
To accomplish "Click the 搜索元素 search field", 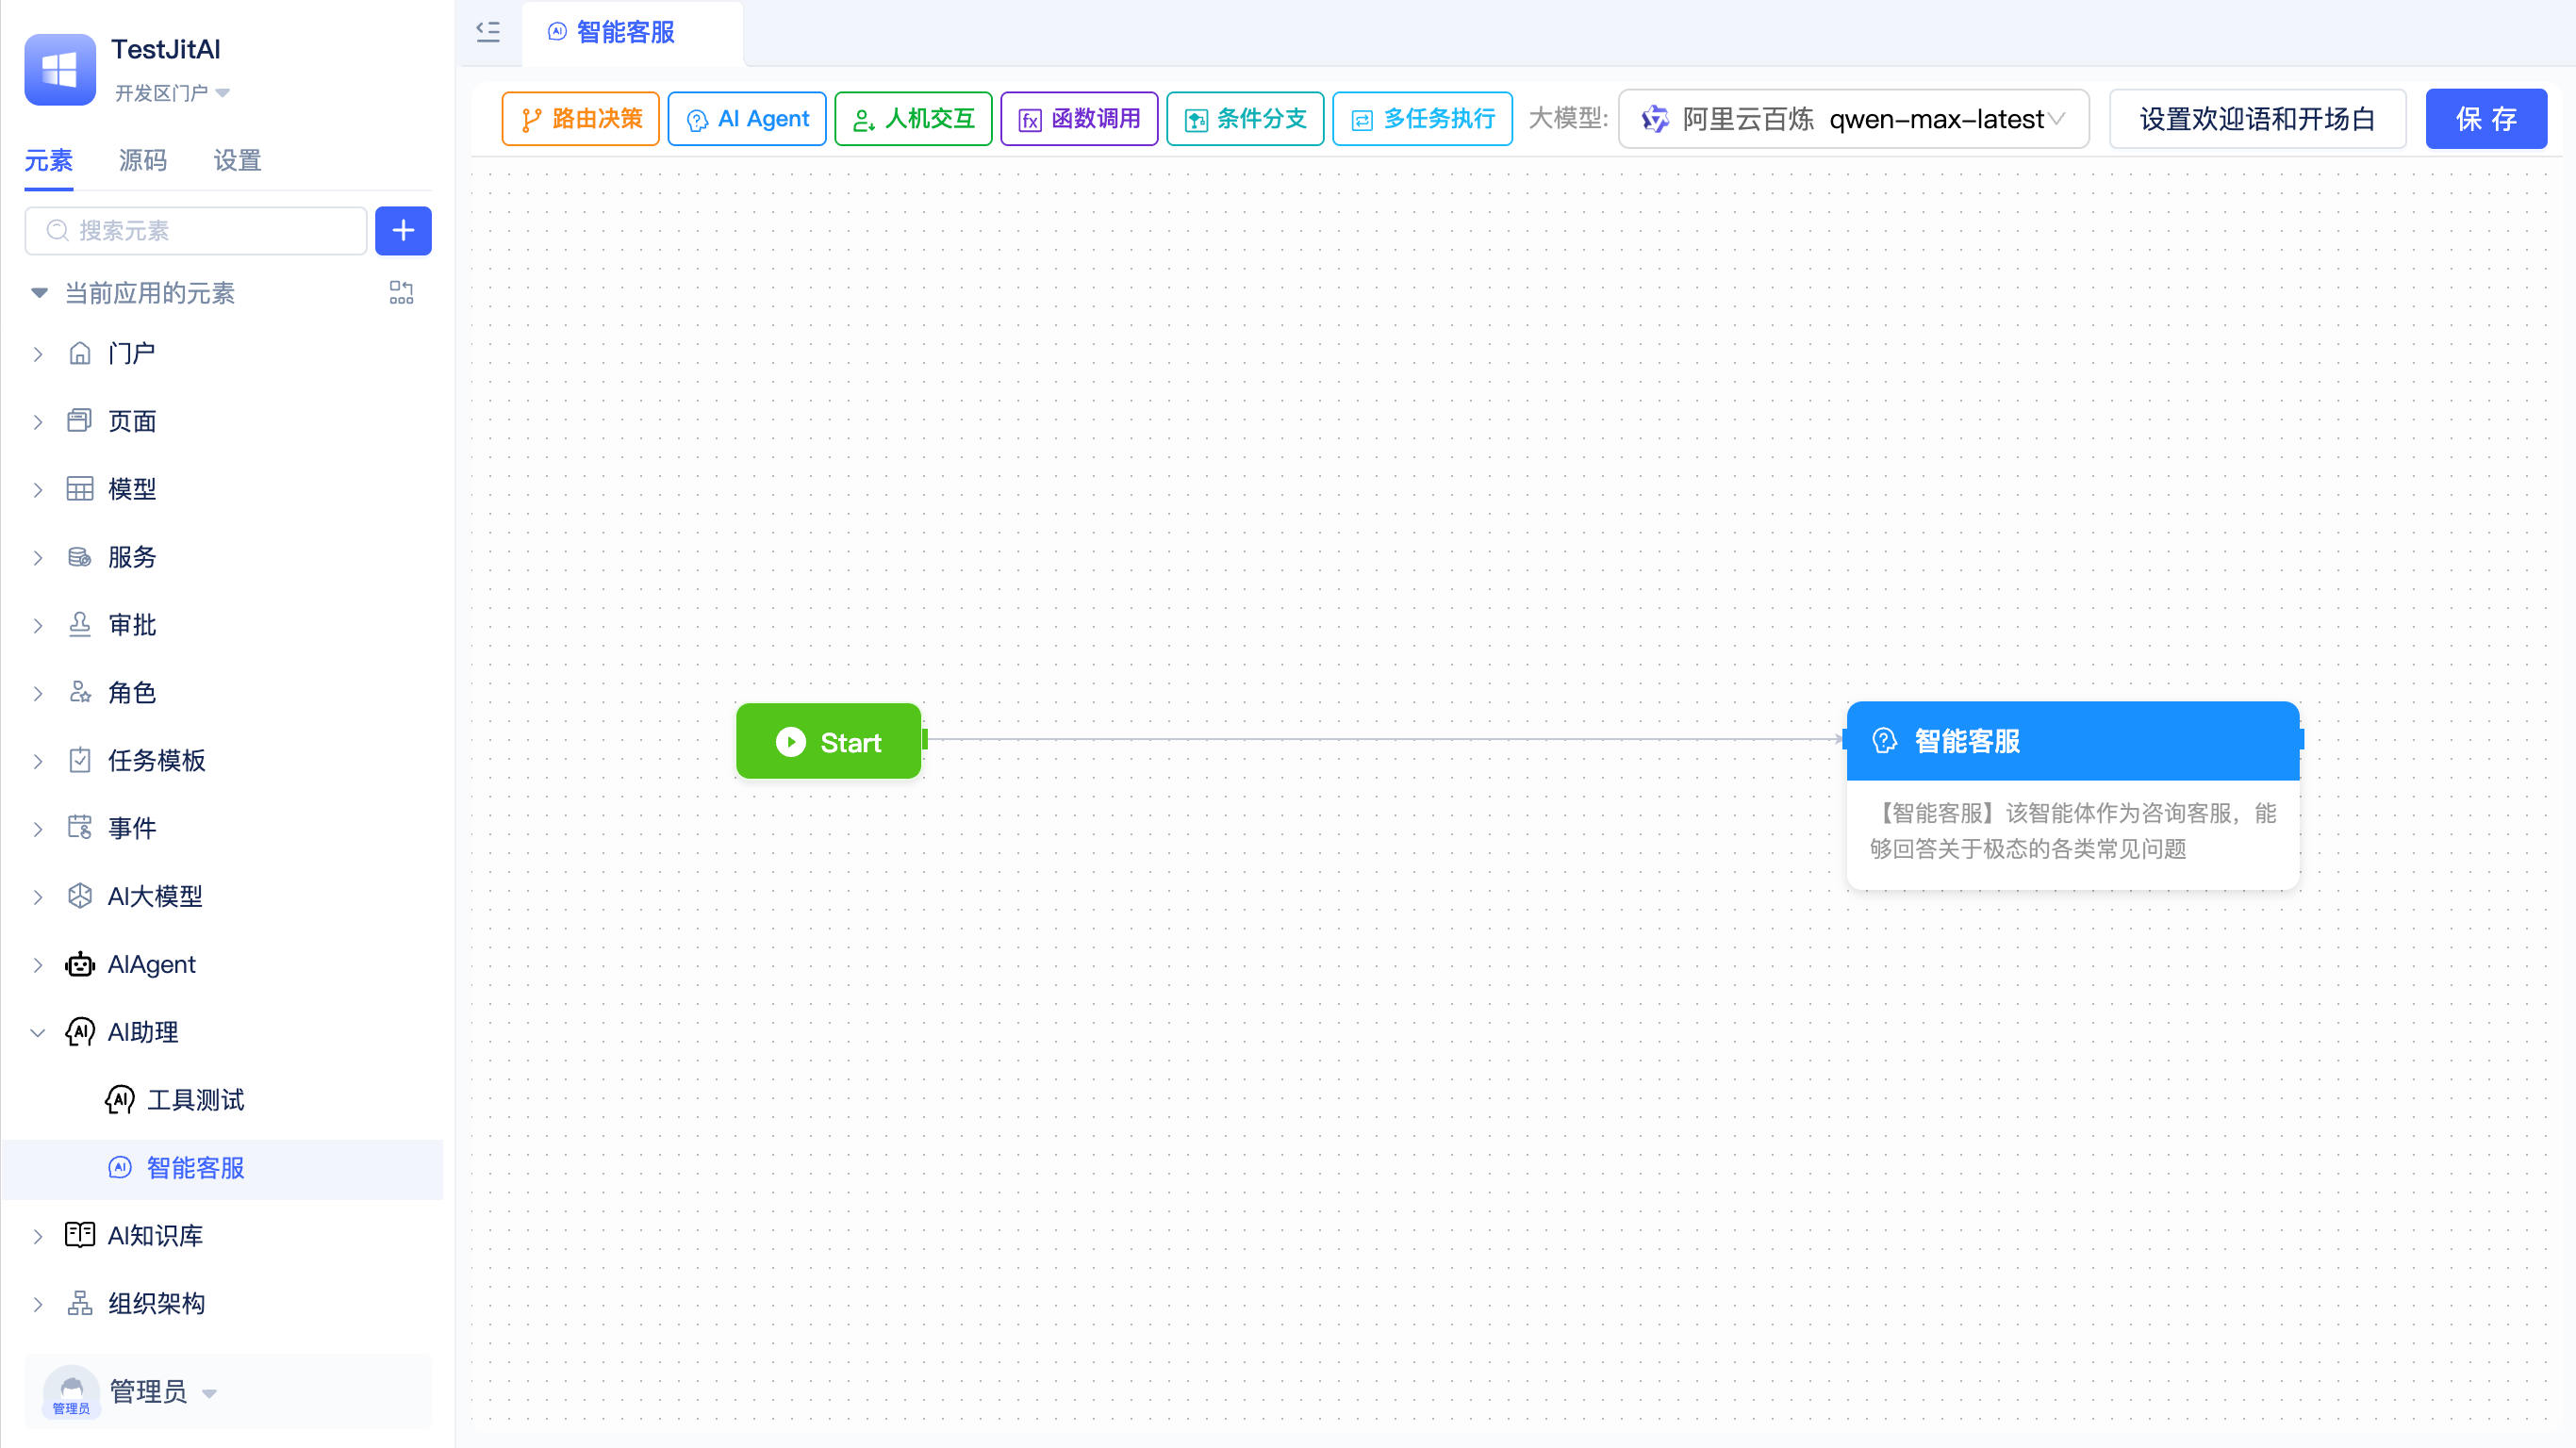I will point(196,231).
